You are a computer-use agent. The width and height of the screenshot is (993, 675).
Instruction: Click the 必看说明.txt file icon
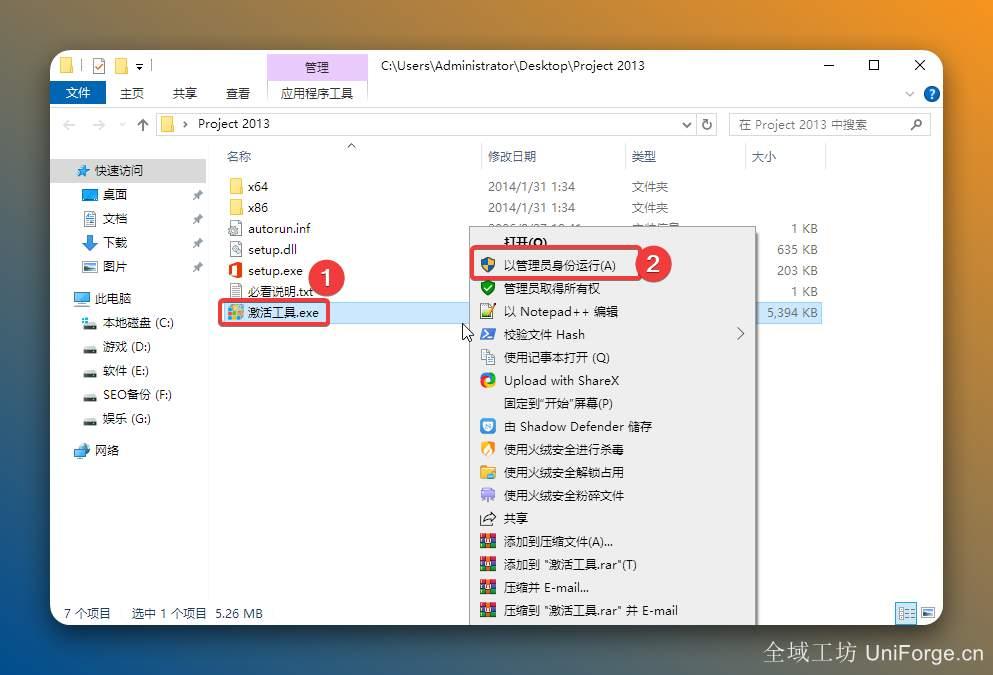click(236, 291)
